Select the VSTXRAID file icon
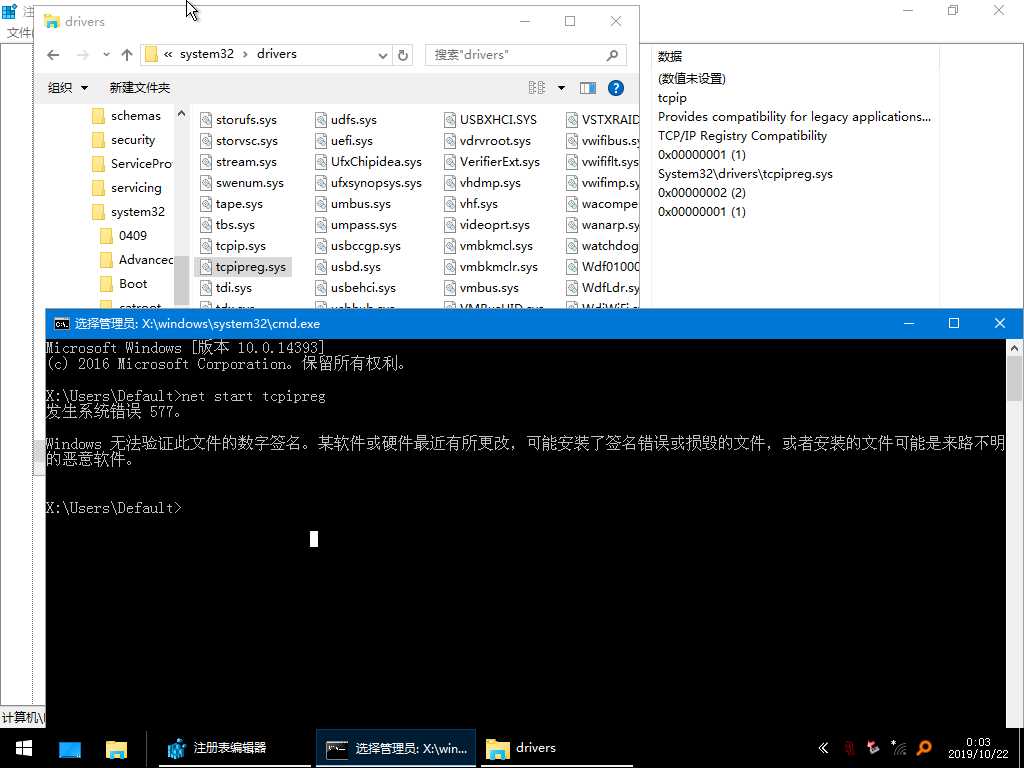The image size is (1024, 768). pyautogui.click(x=572, y=120)
